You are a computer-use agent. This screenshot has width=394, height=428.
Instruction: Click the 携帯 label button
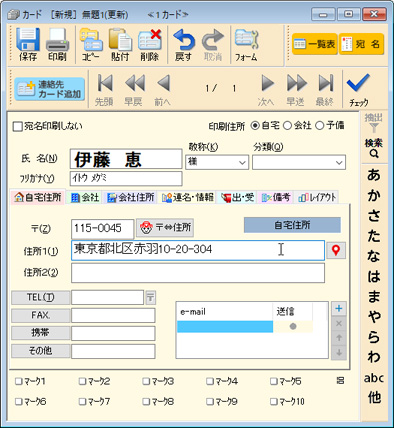(41, 333)
